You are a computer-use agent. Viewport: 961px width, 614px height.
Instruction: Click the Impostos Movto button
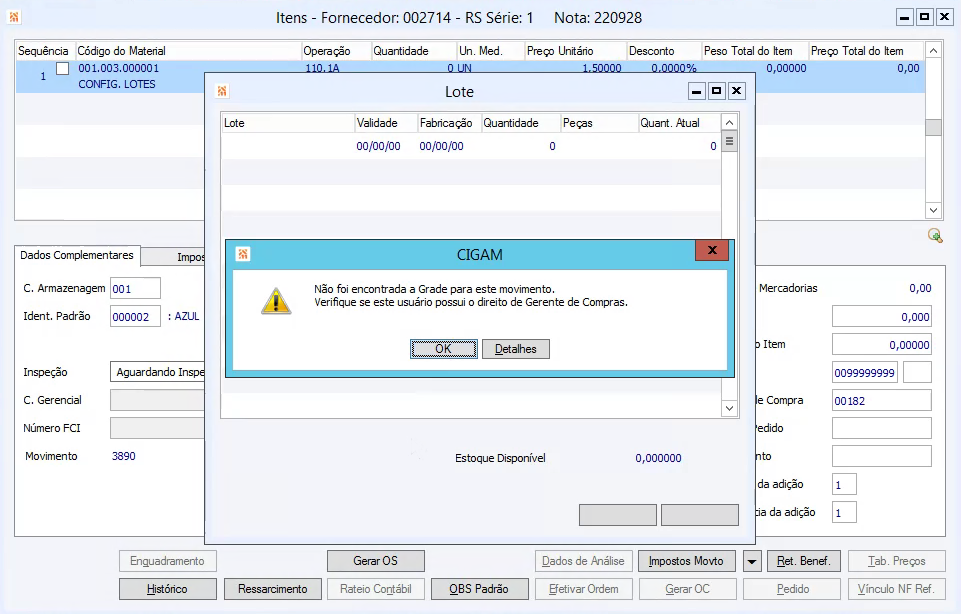(686, 561)
